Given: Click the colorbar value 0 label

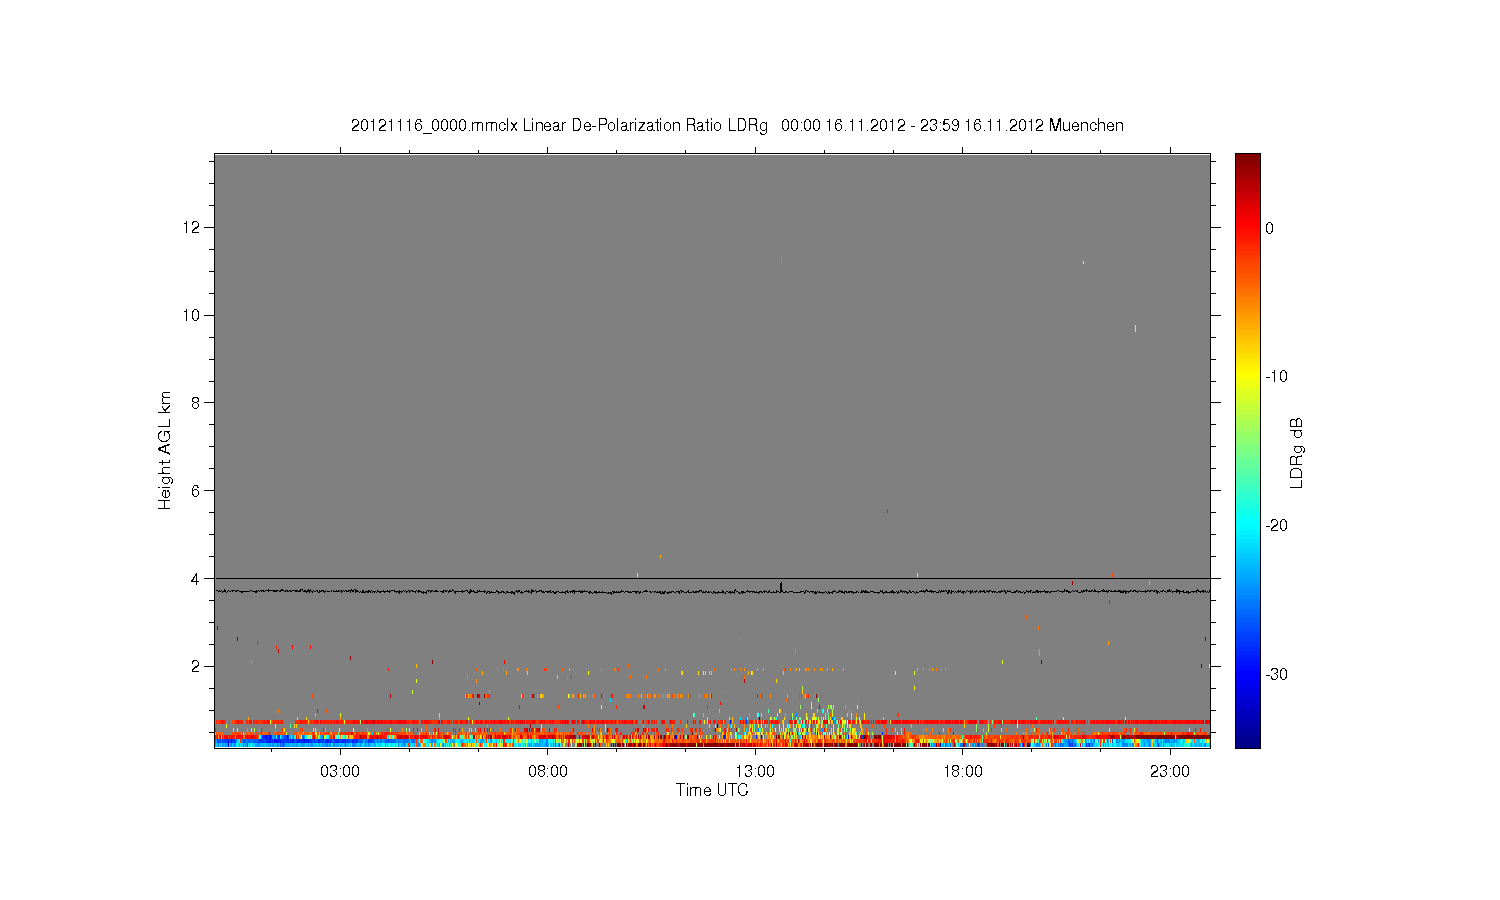Looking at the screenshot, I should 1270,228.
